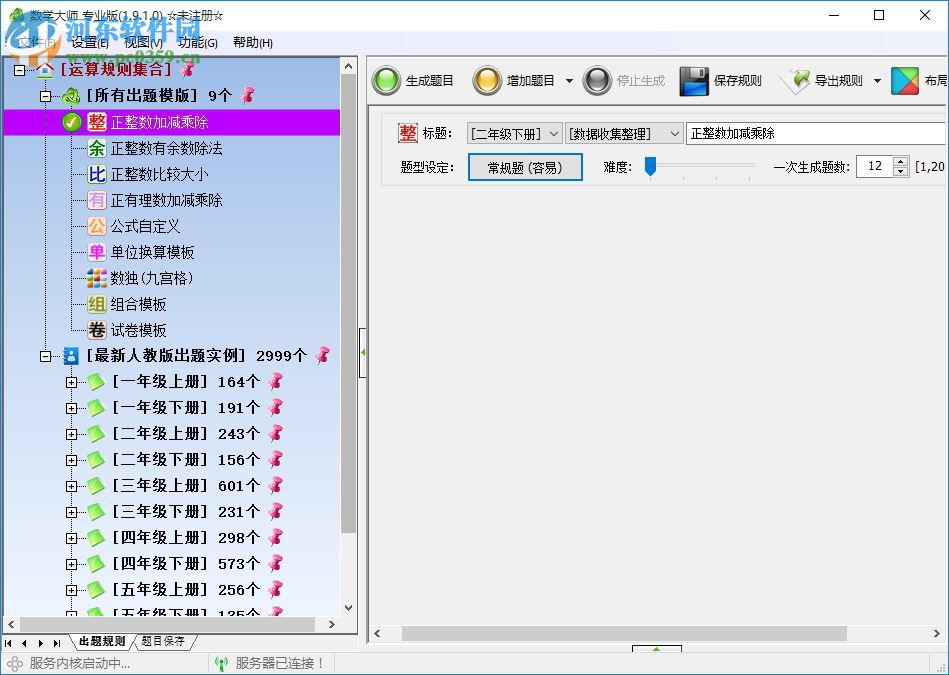Viewport: 949px width, 675px height.
Task: Click the 常规题(容易) question type button
Action: tap(525, 167)
